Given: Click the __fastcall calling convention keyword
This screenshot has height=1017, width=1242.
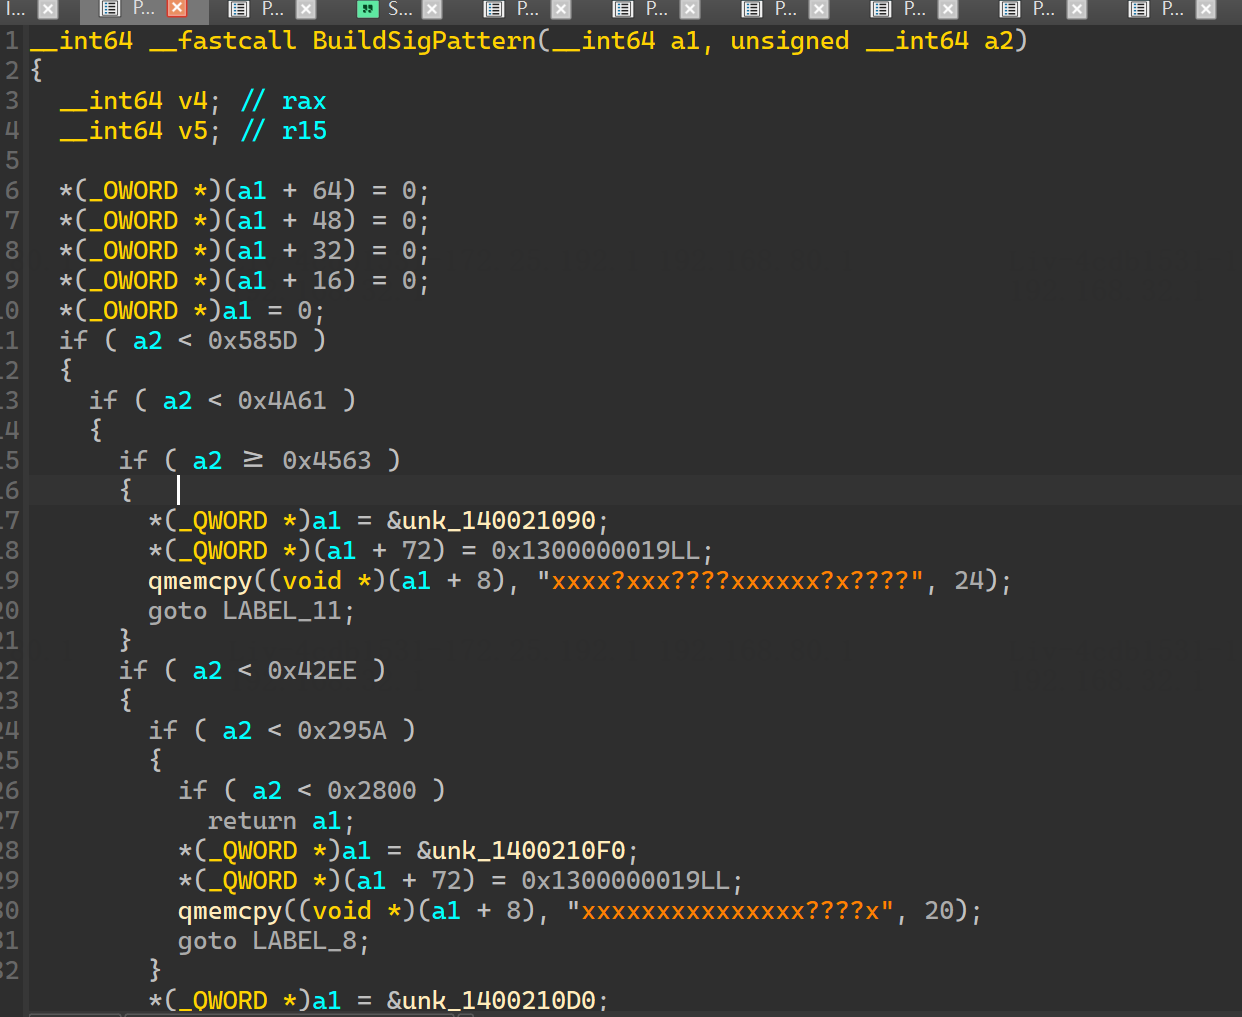Looking at the screenshot, I should click(x=222, y=41).
